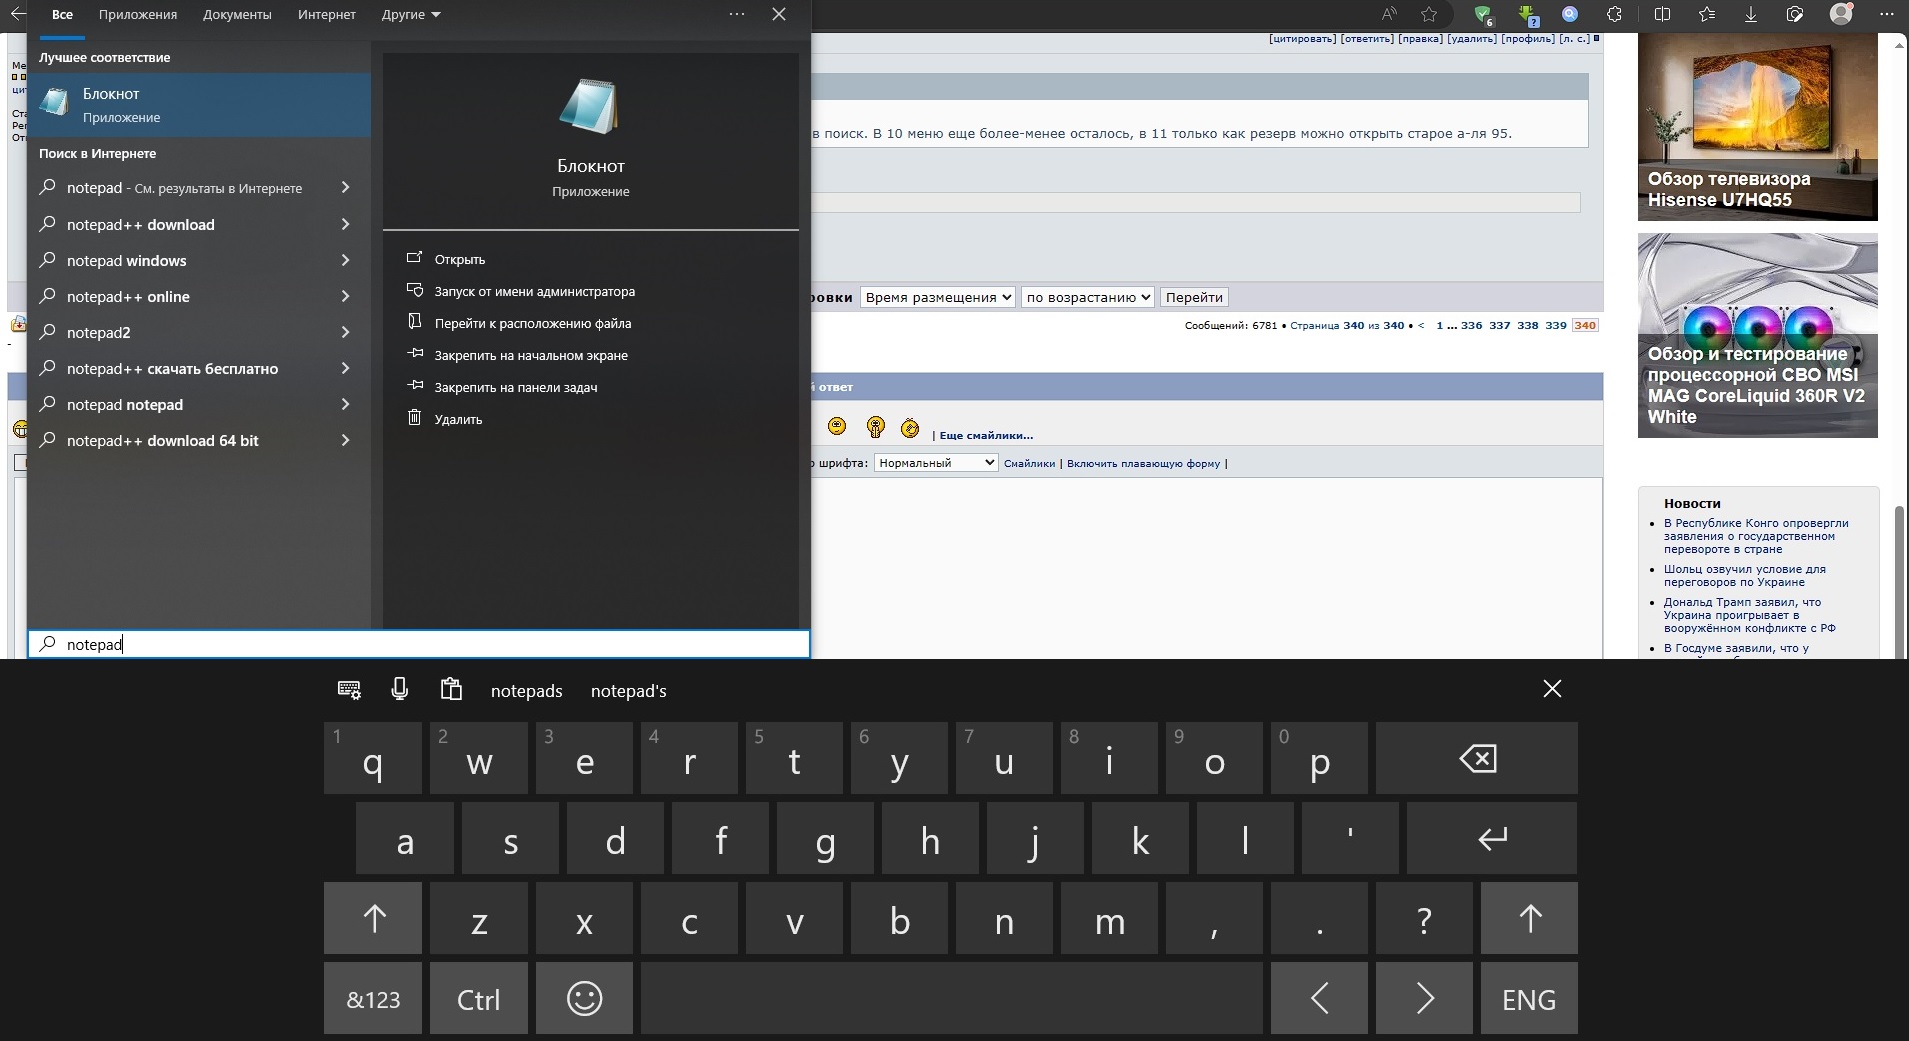The width and height of the screenshot is (1909, 1041).
Task: Open the green download-arrow extension icon
Action: coord(1527,15)
